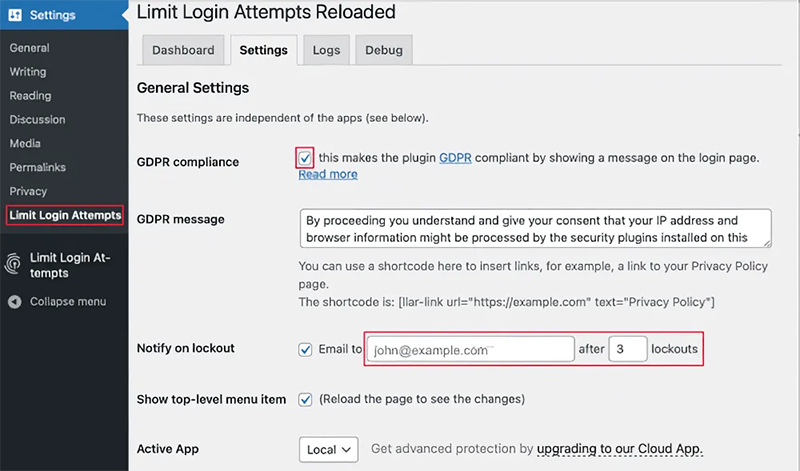Open the Logs tab
The image size is (800, 471).
[x=327, y=50]
